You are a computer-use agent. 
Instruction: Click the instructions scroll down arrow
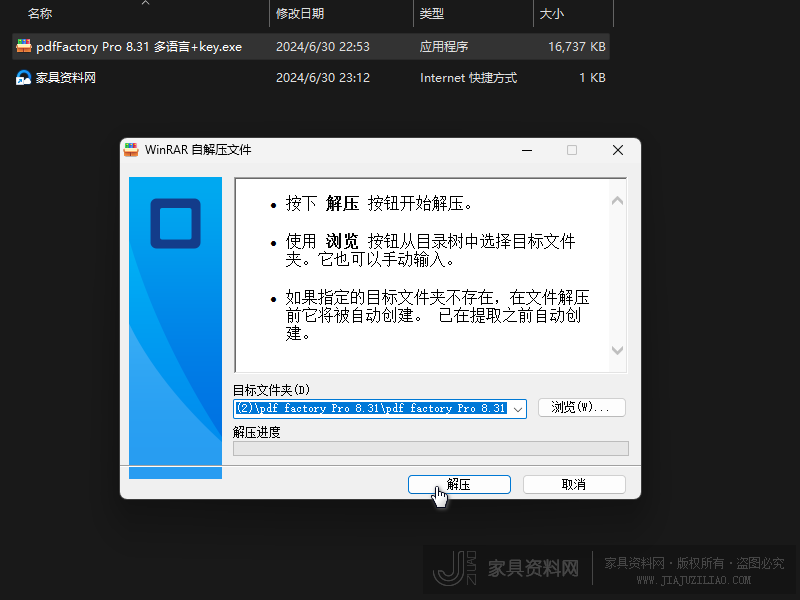pyautogui.click(x=617, y=350)
